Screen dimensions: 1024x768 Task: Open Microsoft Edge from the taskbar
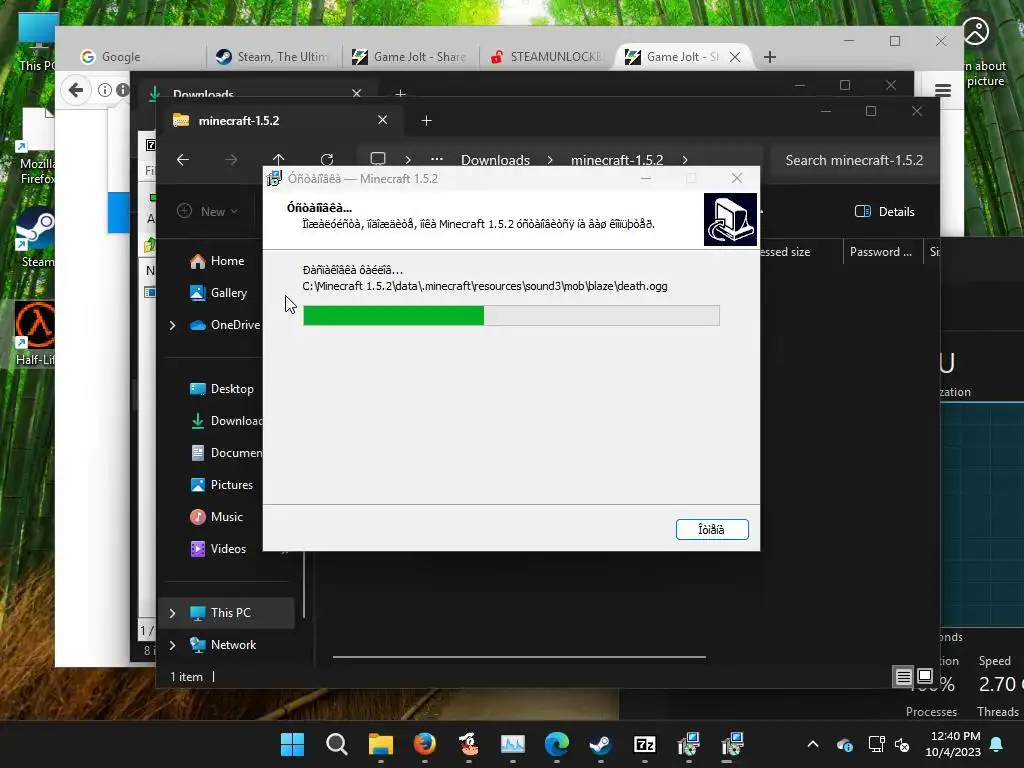[556, 744]
